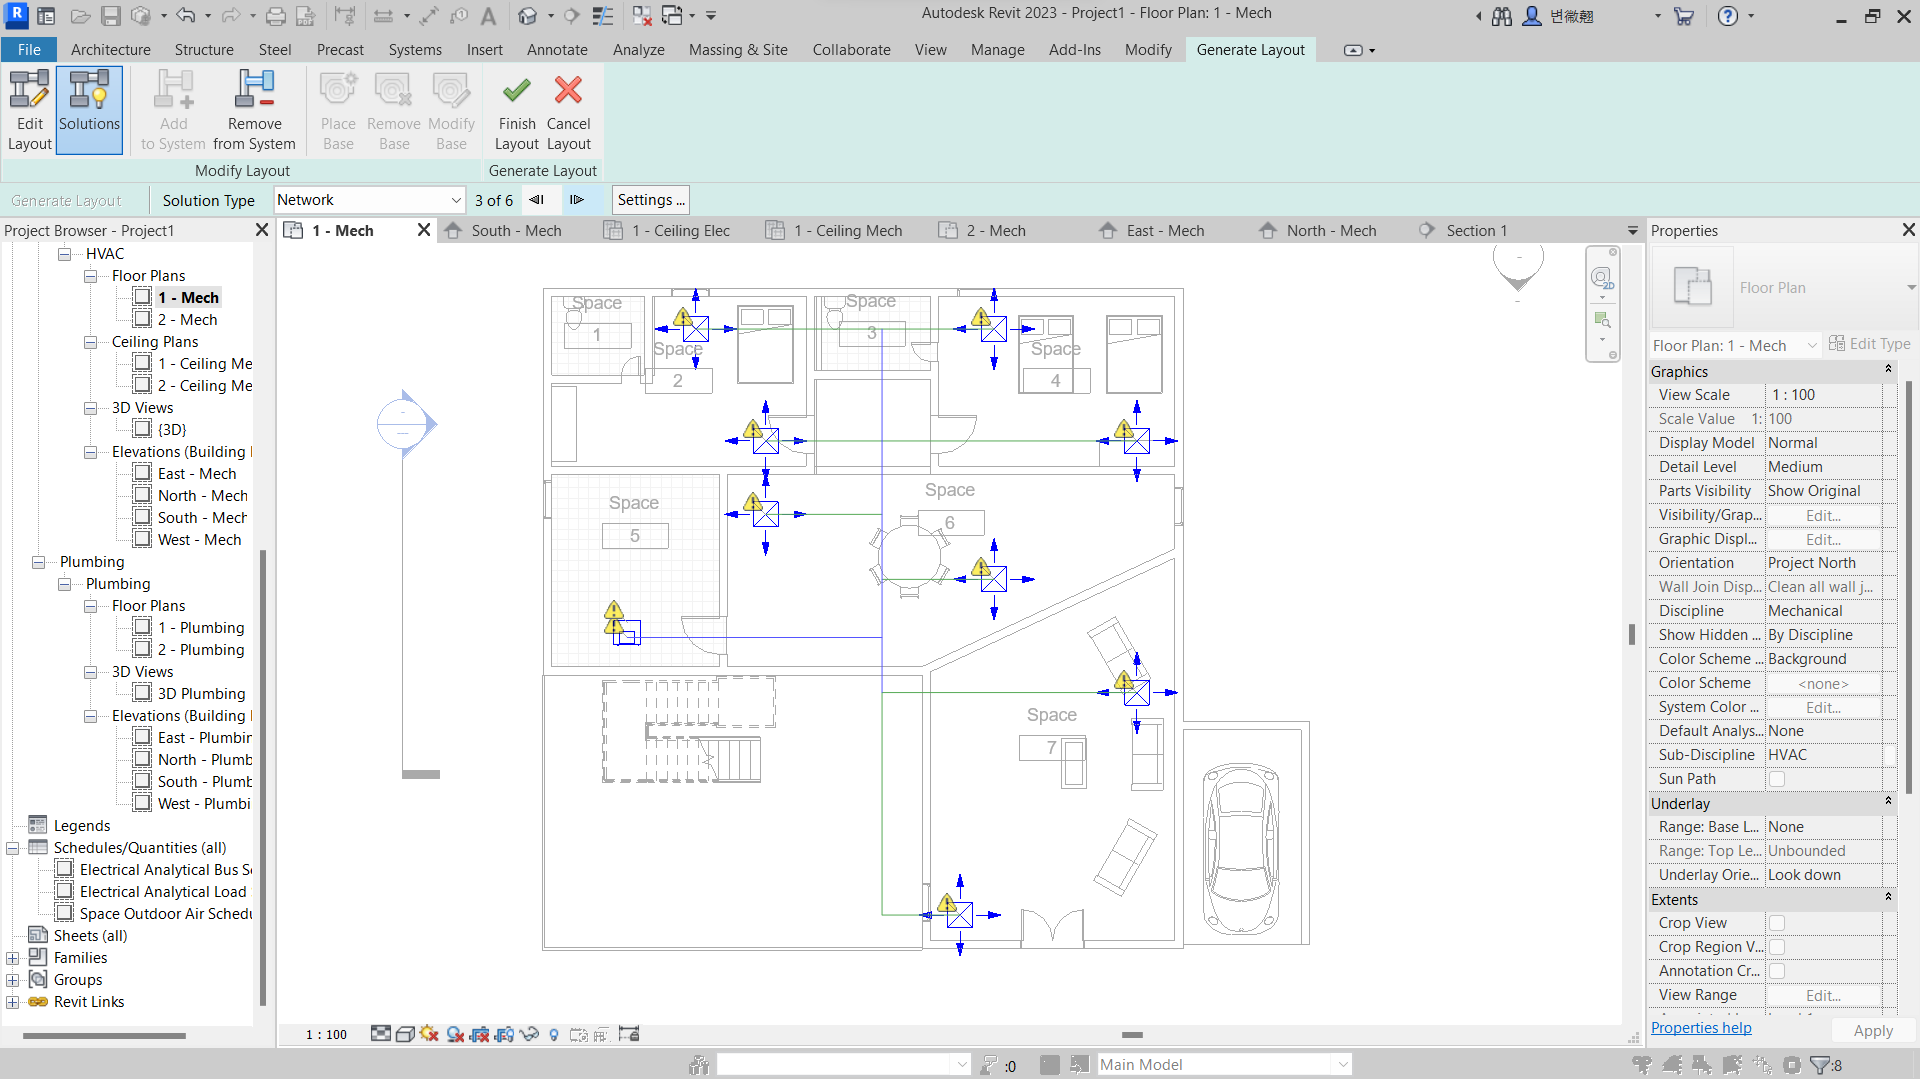Enable the Crop View checkbox in Properties
This screenshot has height=1079, width=1920.
[x=1777, y=923]
